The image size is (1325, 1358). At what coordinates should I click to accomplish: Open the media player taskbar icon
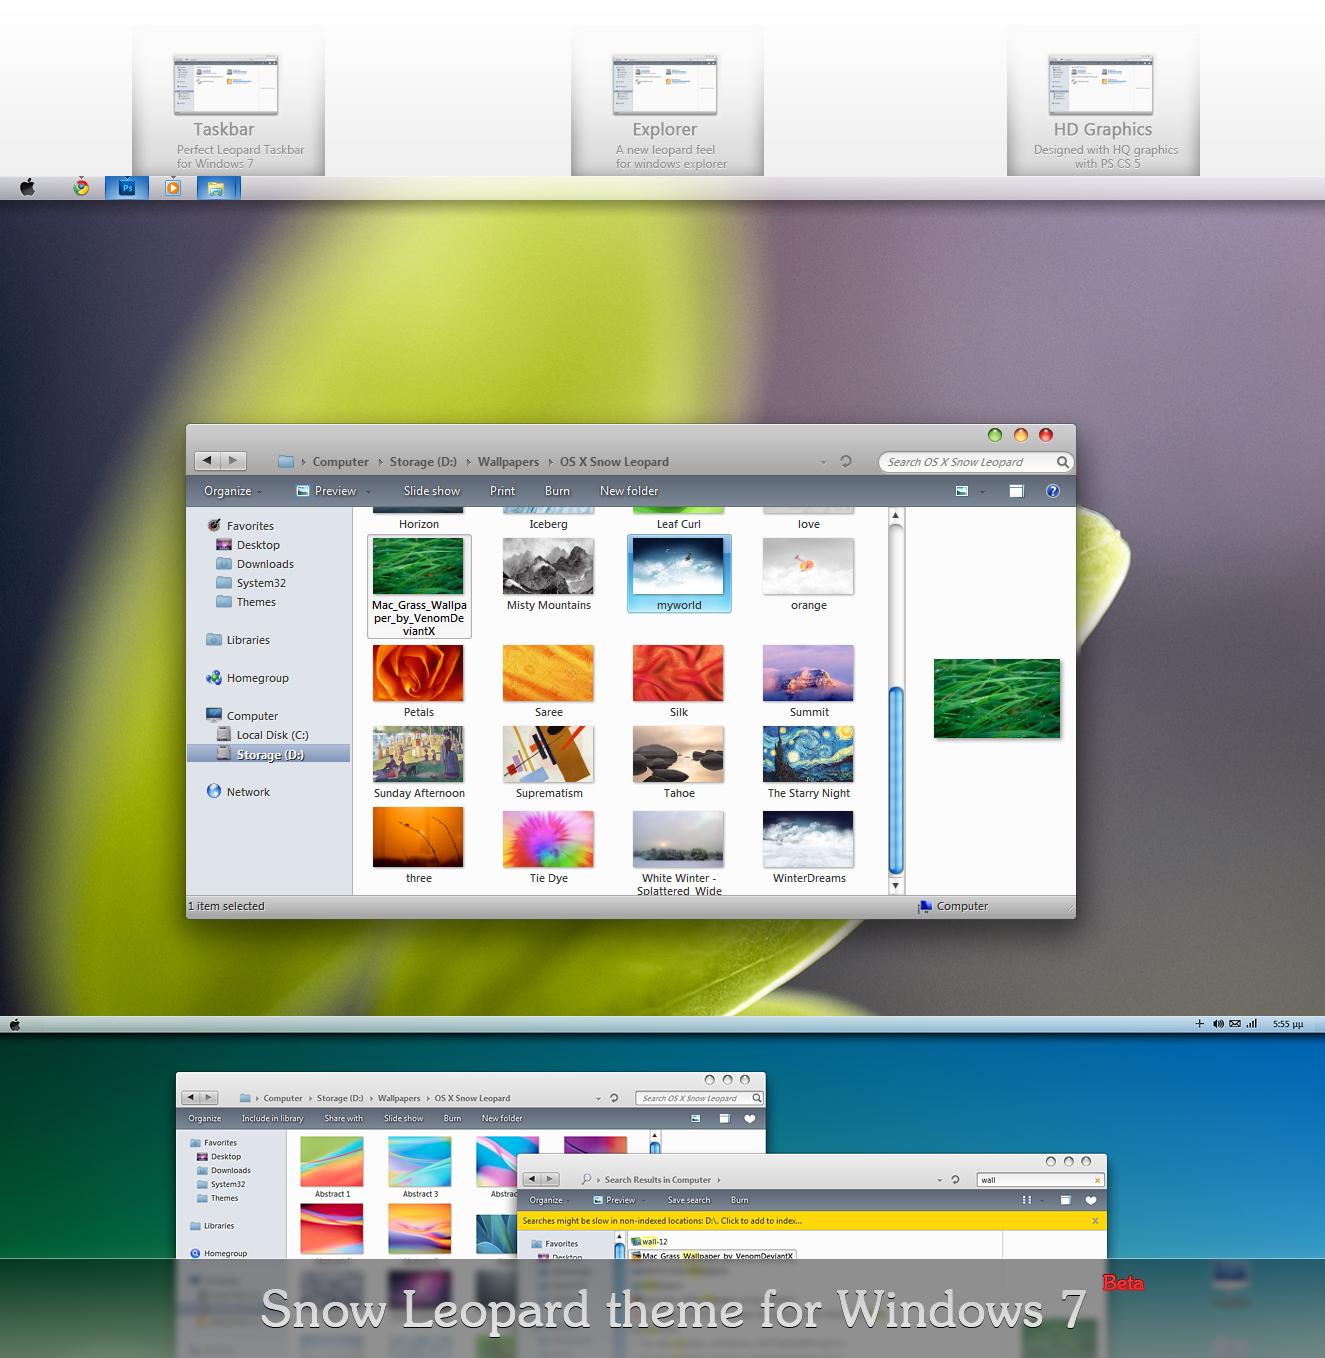[173, 187]
